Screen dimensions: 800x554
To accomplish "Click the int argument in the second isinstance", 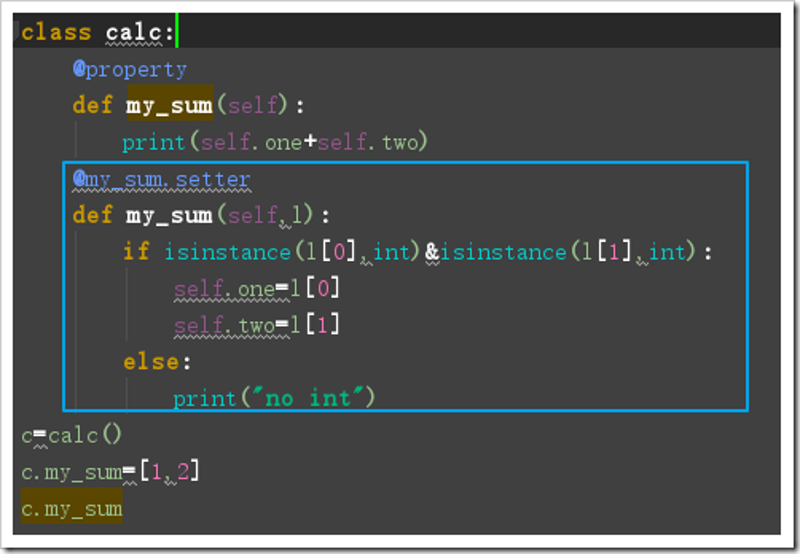I will pyautogui.click(x=666, y=252).
